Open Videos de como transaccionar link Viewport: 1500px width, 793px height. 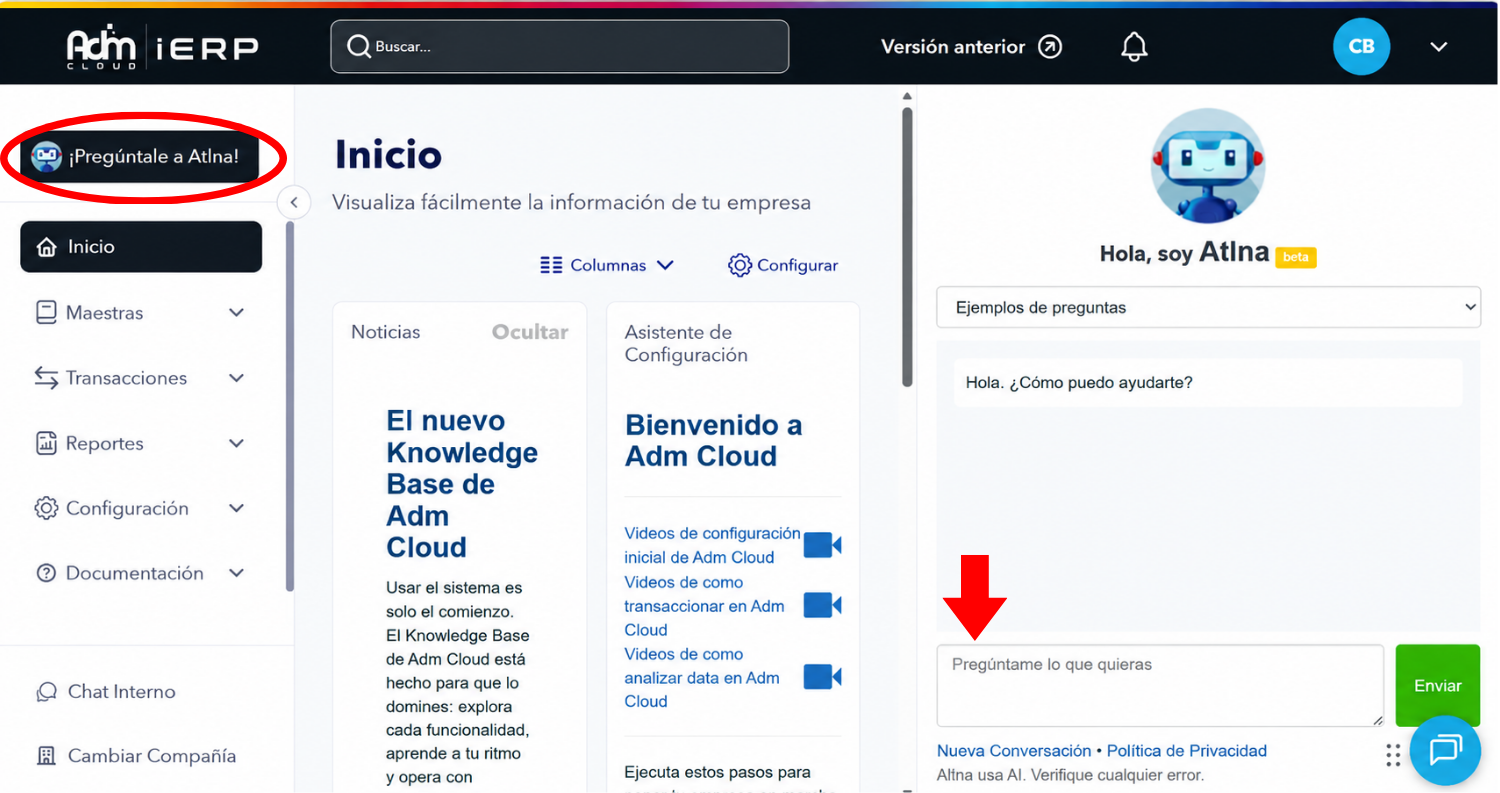pyautogui.click(x=704, y=606)
